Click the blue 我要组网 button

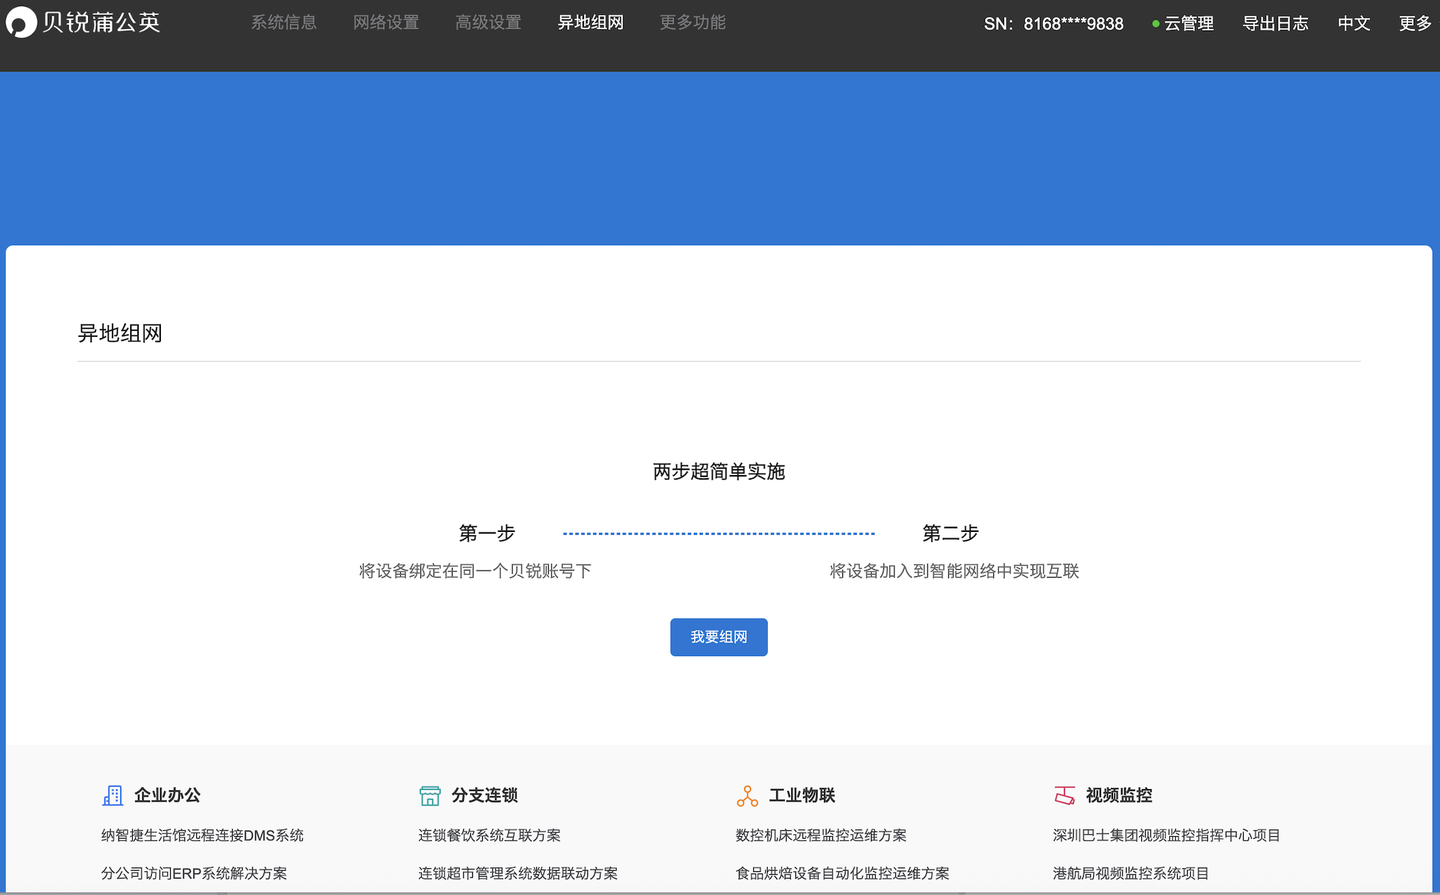[x=719, y=637]
